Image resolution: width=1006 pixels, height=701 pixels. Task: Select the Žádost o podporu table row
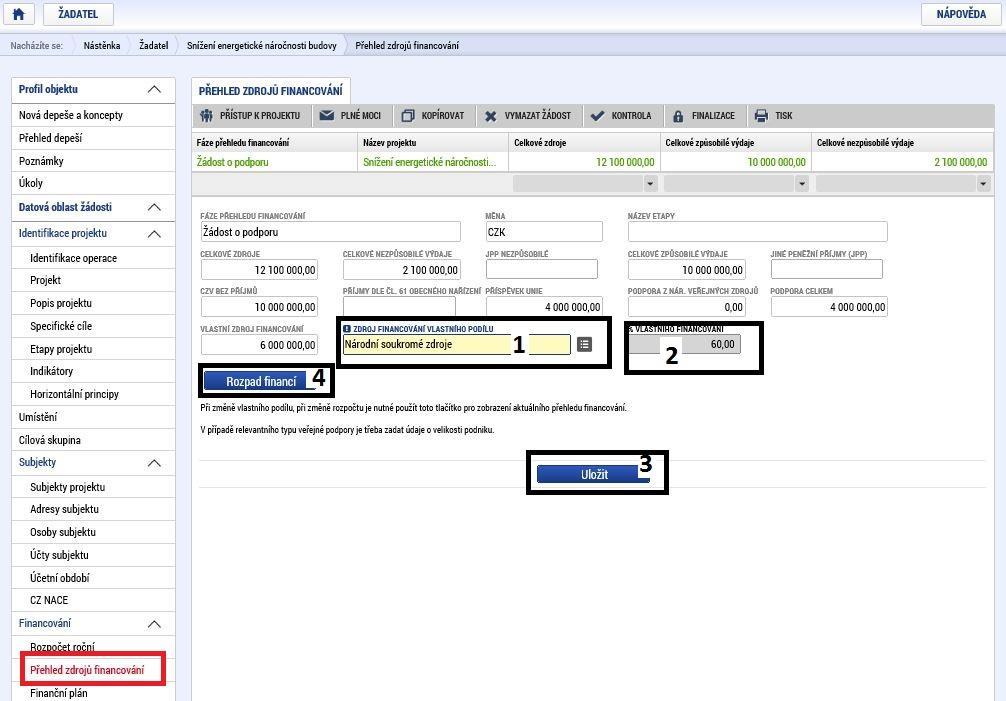[x=592, y=162]
